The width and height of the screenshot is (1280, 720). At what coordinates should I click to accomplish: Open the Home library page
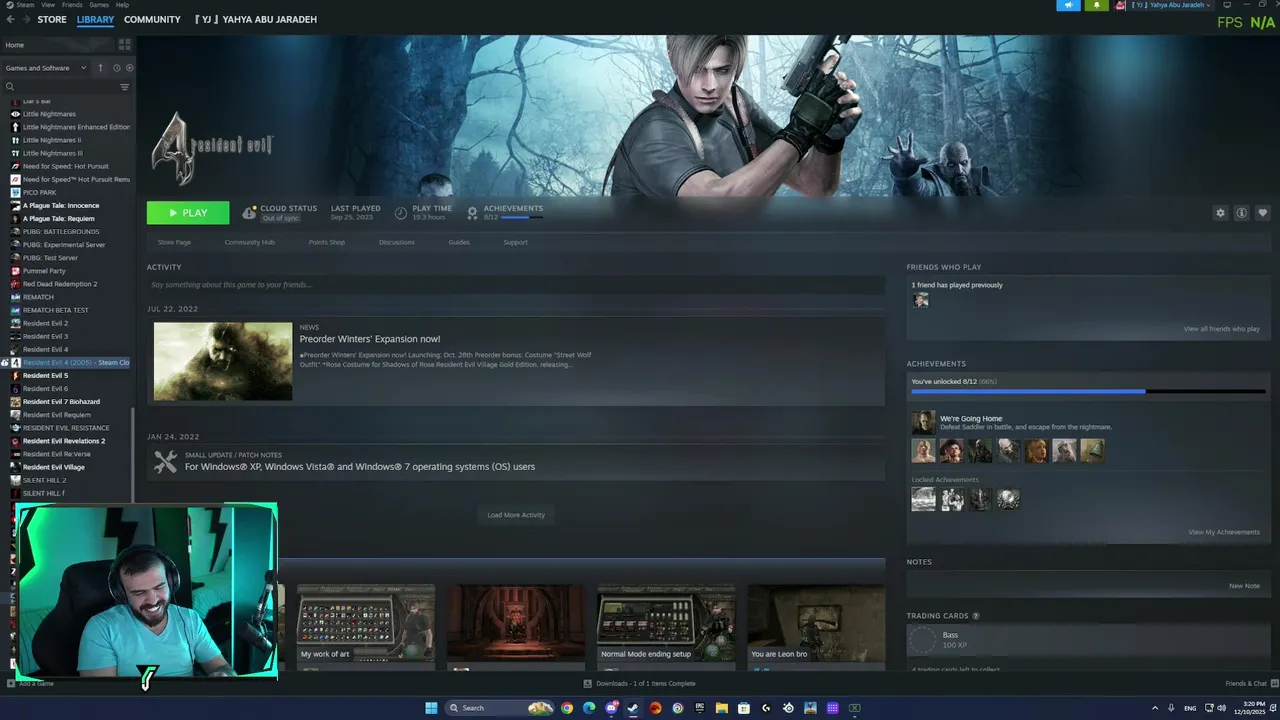click(58, 45)
